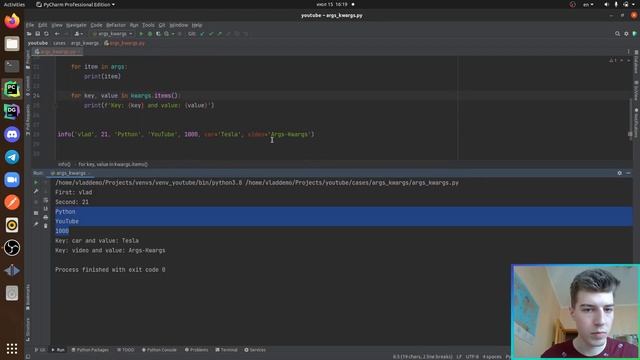Viewport: 640px width, 360px height.
Task: Click the green Run button in toolbar
Action: coord(141,34)
